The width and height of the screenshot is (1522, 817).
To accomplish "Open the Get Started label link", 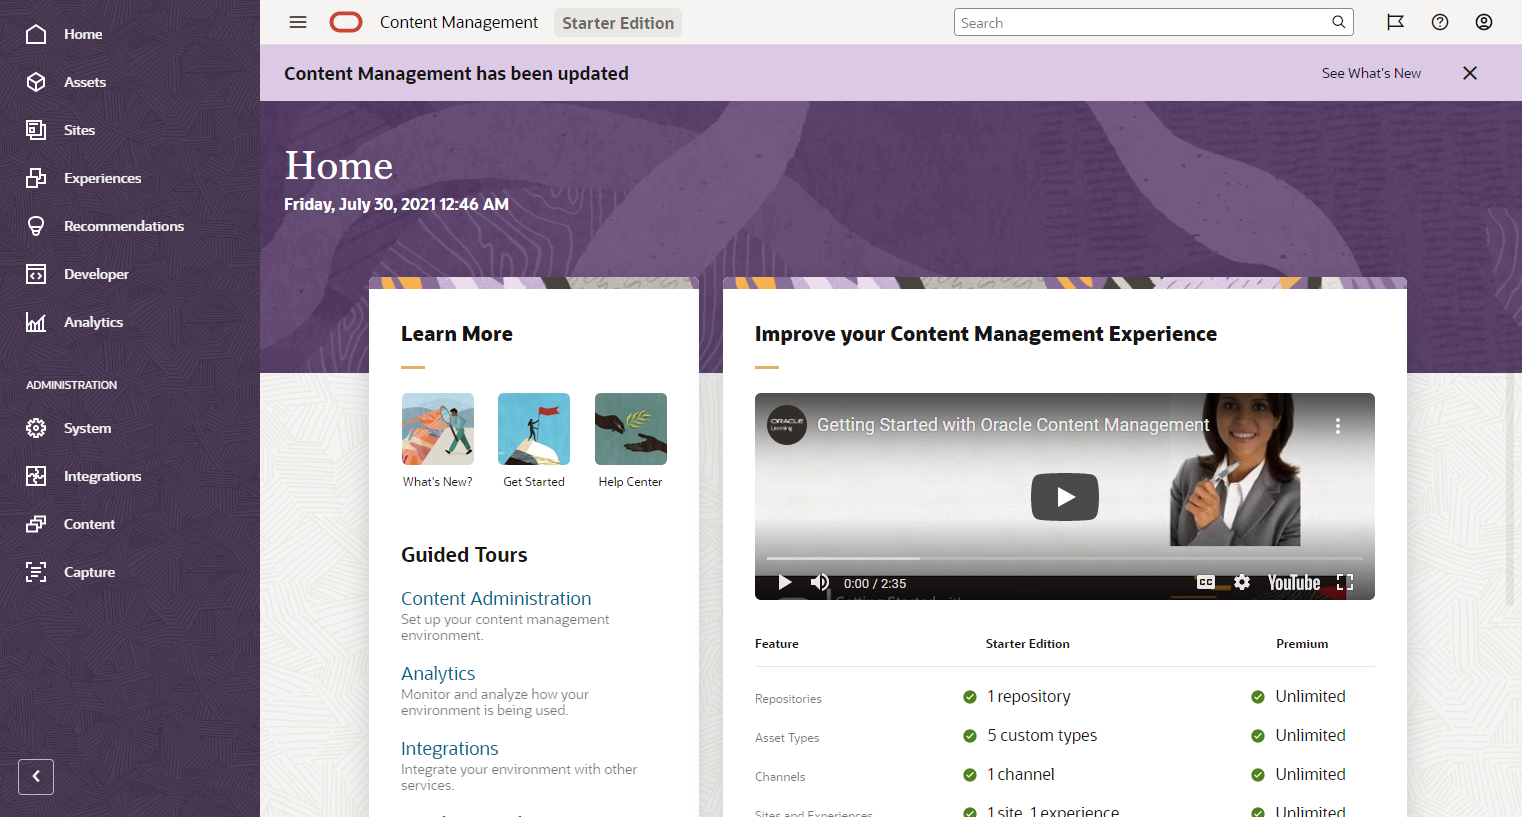I will pos(534,482).
